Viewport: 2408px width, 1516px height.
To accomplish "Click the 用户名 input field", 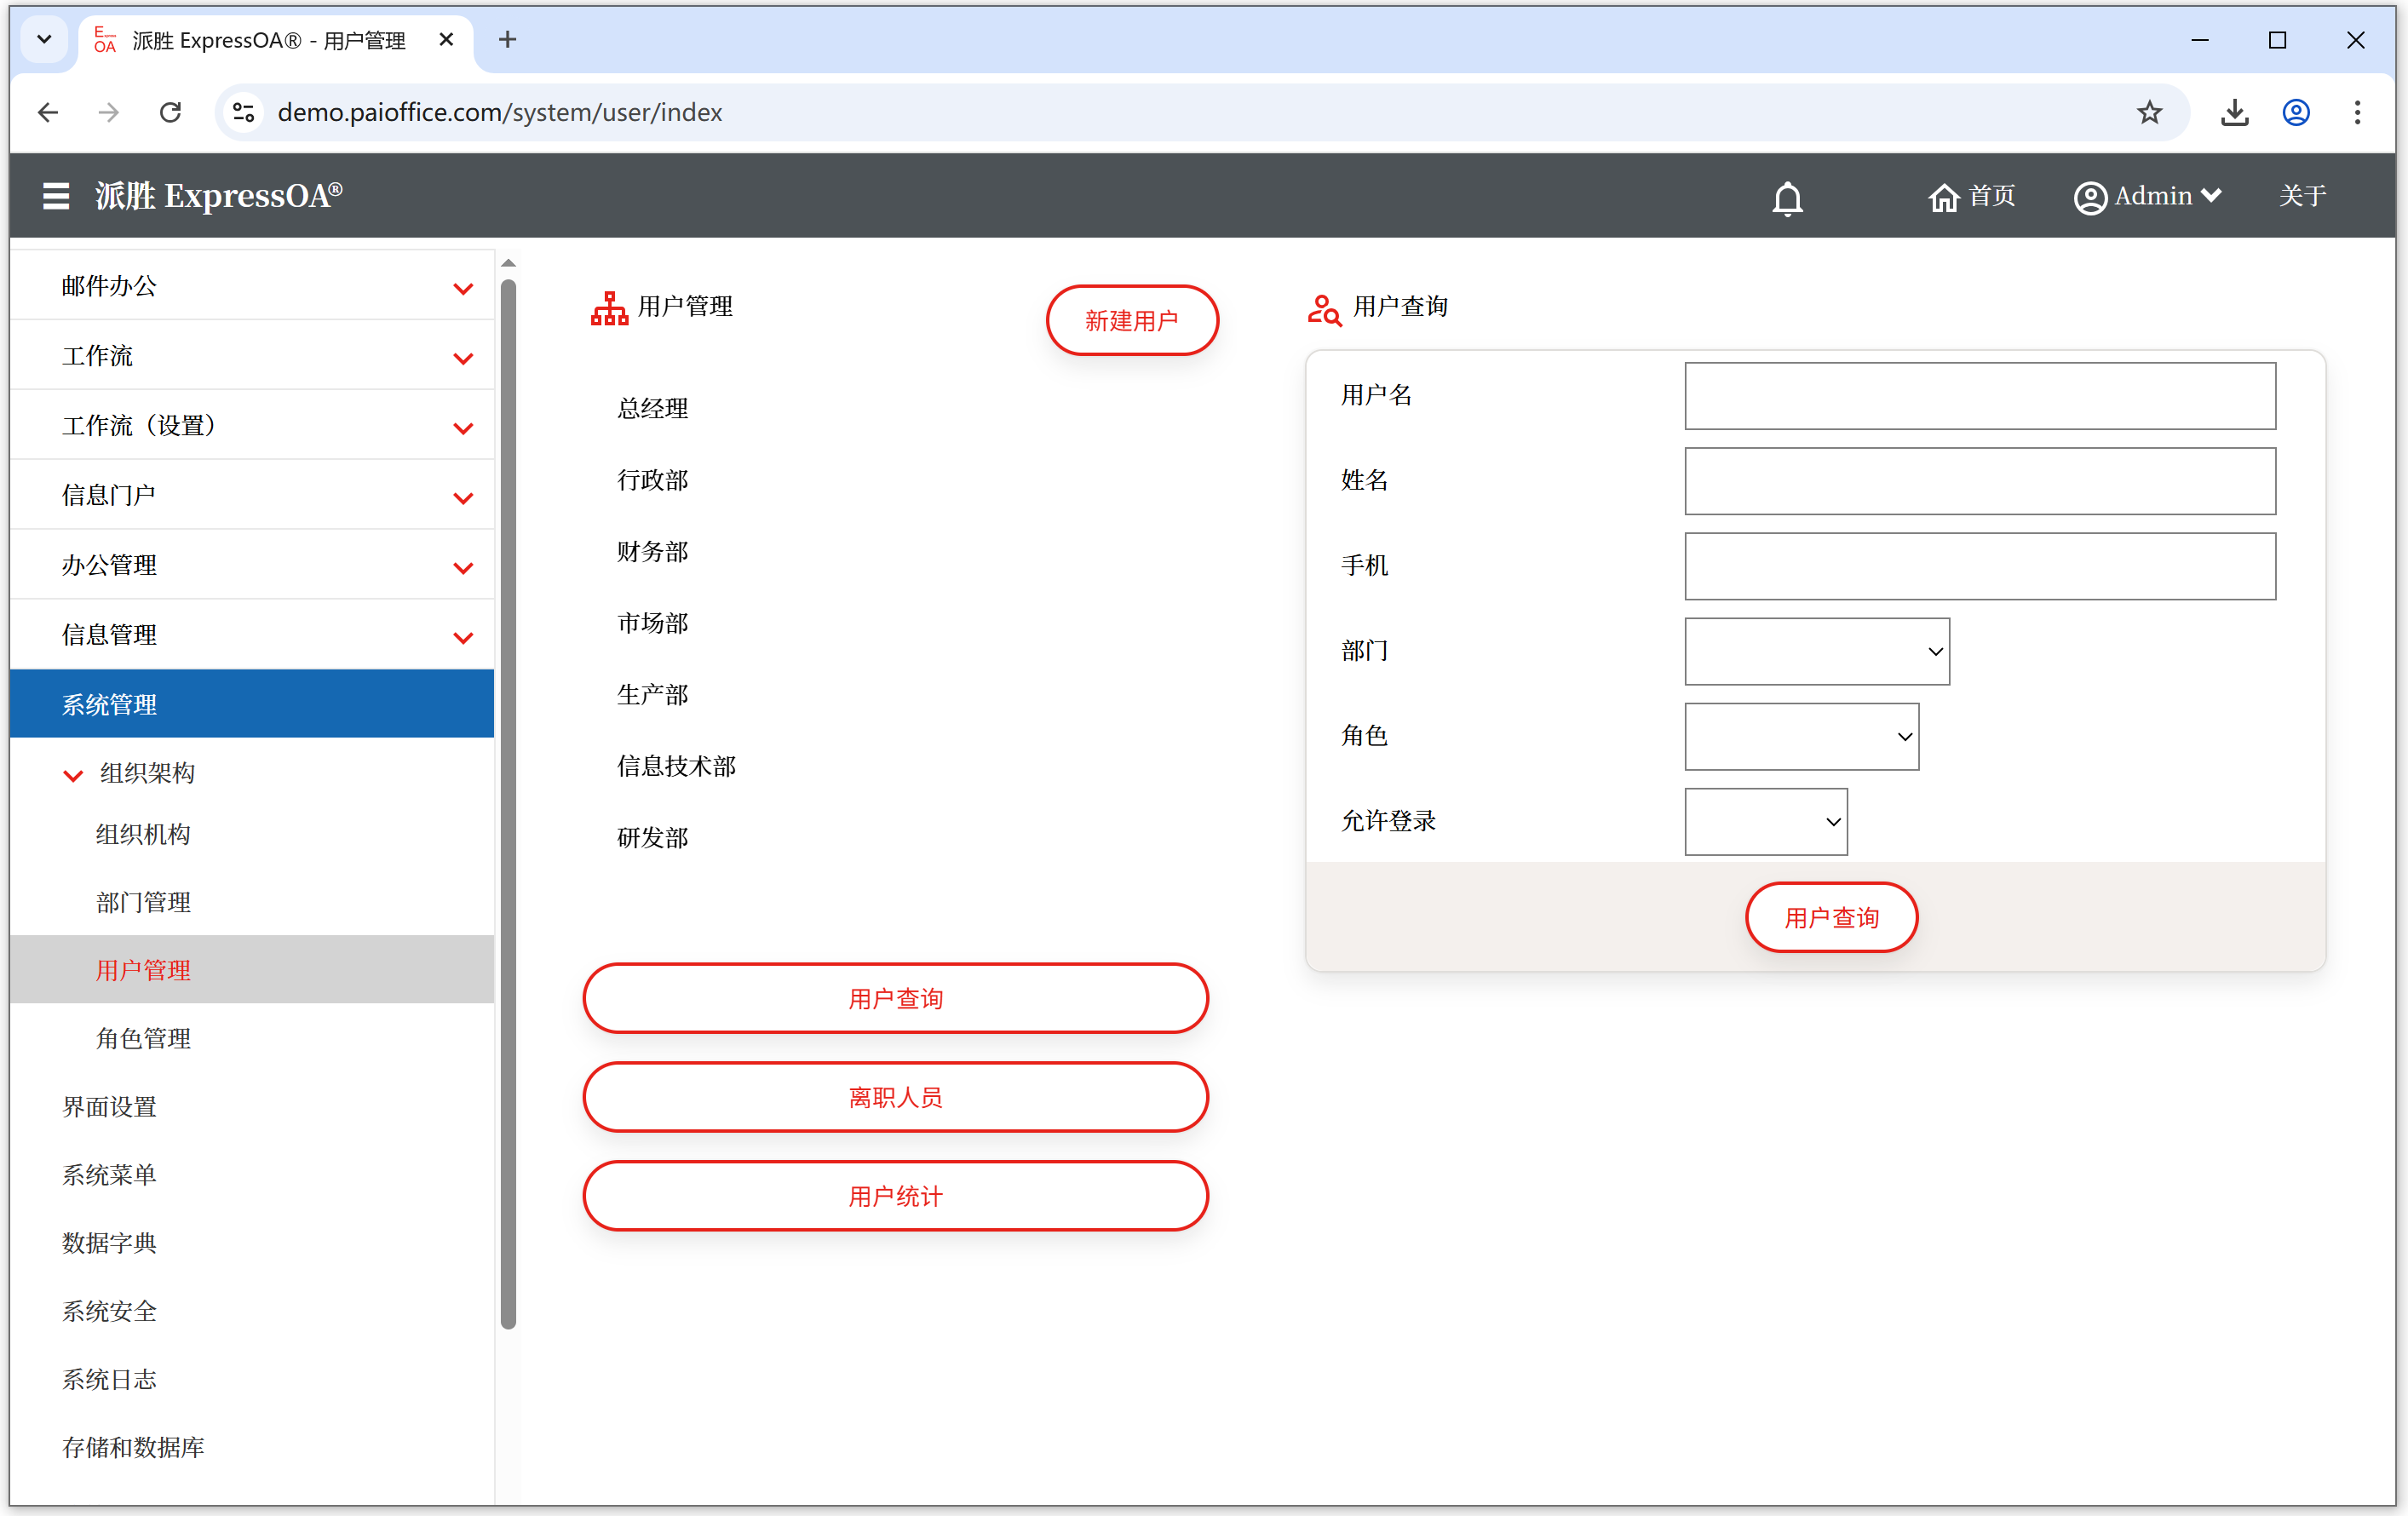I will (x=1979, y=396).
